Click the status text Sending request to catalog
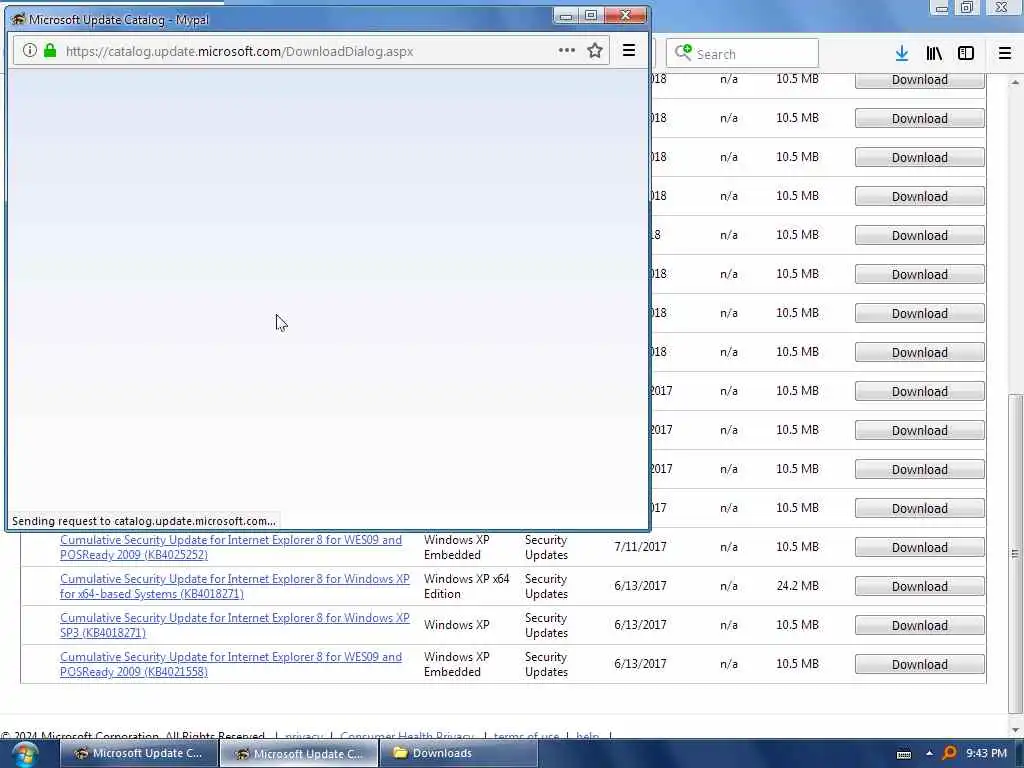The image size is (1024, 768). [144, 521]
